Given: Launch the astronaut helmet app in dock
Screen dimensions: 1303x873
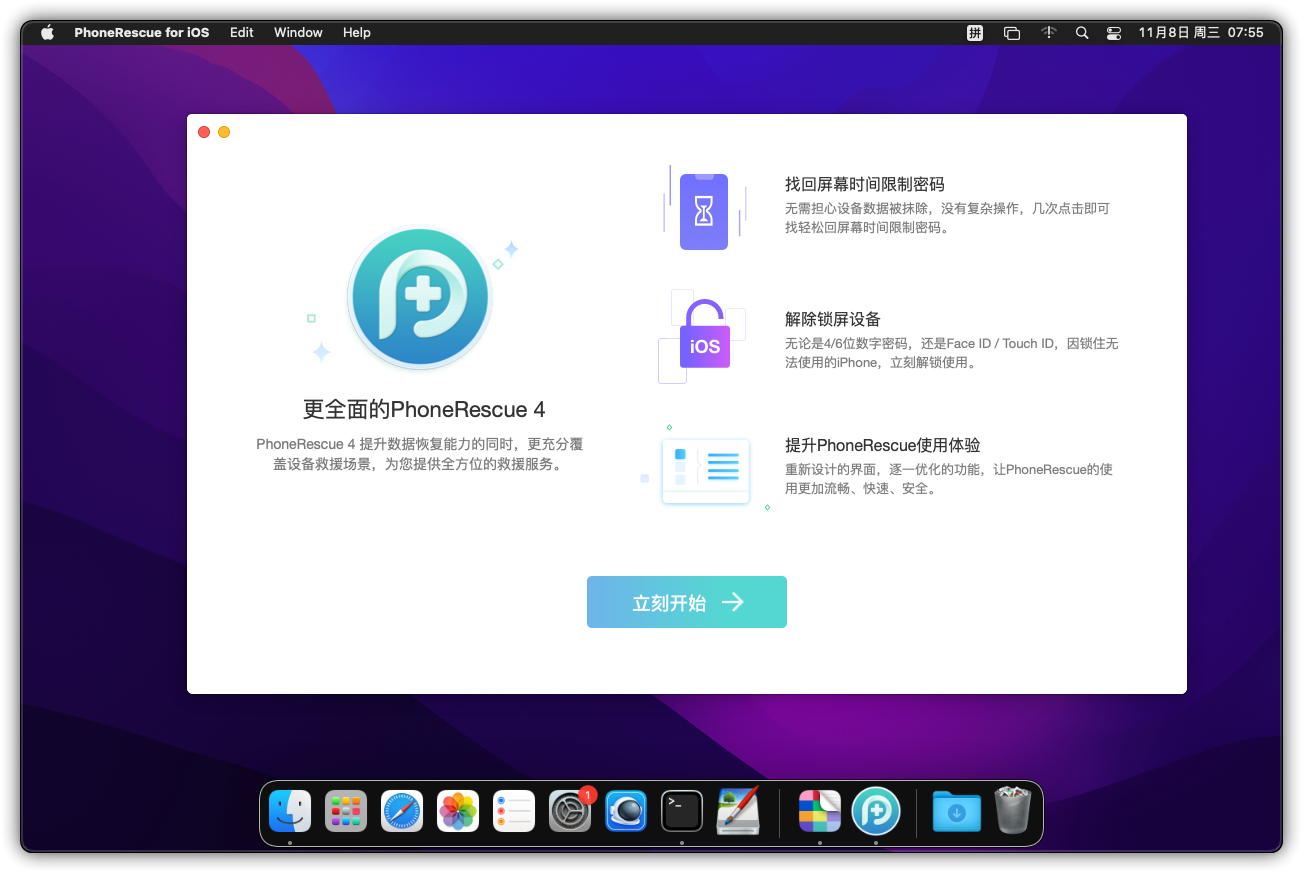Looking at the screenshot, I should pyautogui.click(x=626, y=811).
